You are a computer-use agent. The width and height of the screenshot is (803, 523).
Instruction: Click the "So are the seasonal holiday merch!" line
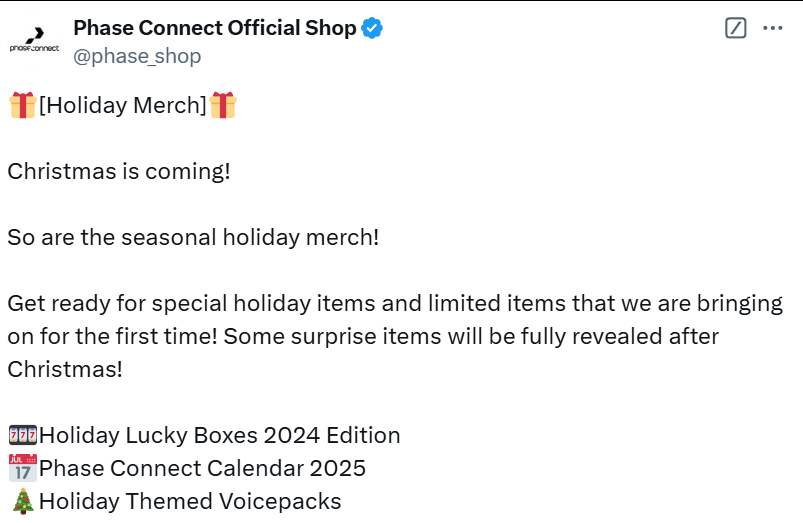(193, 237)
